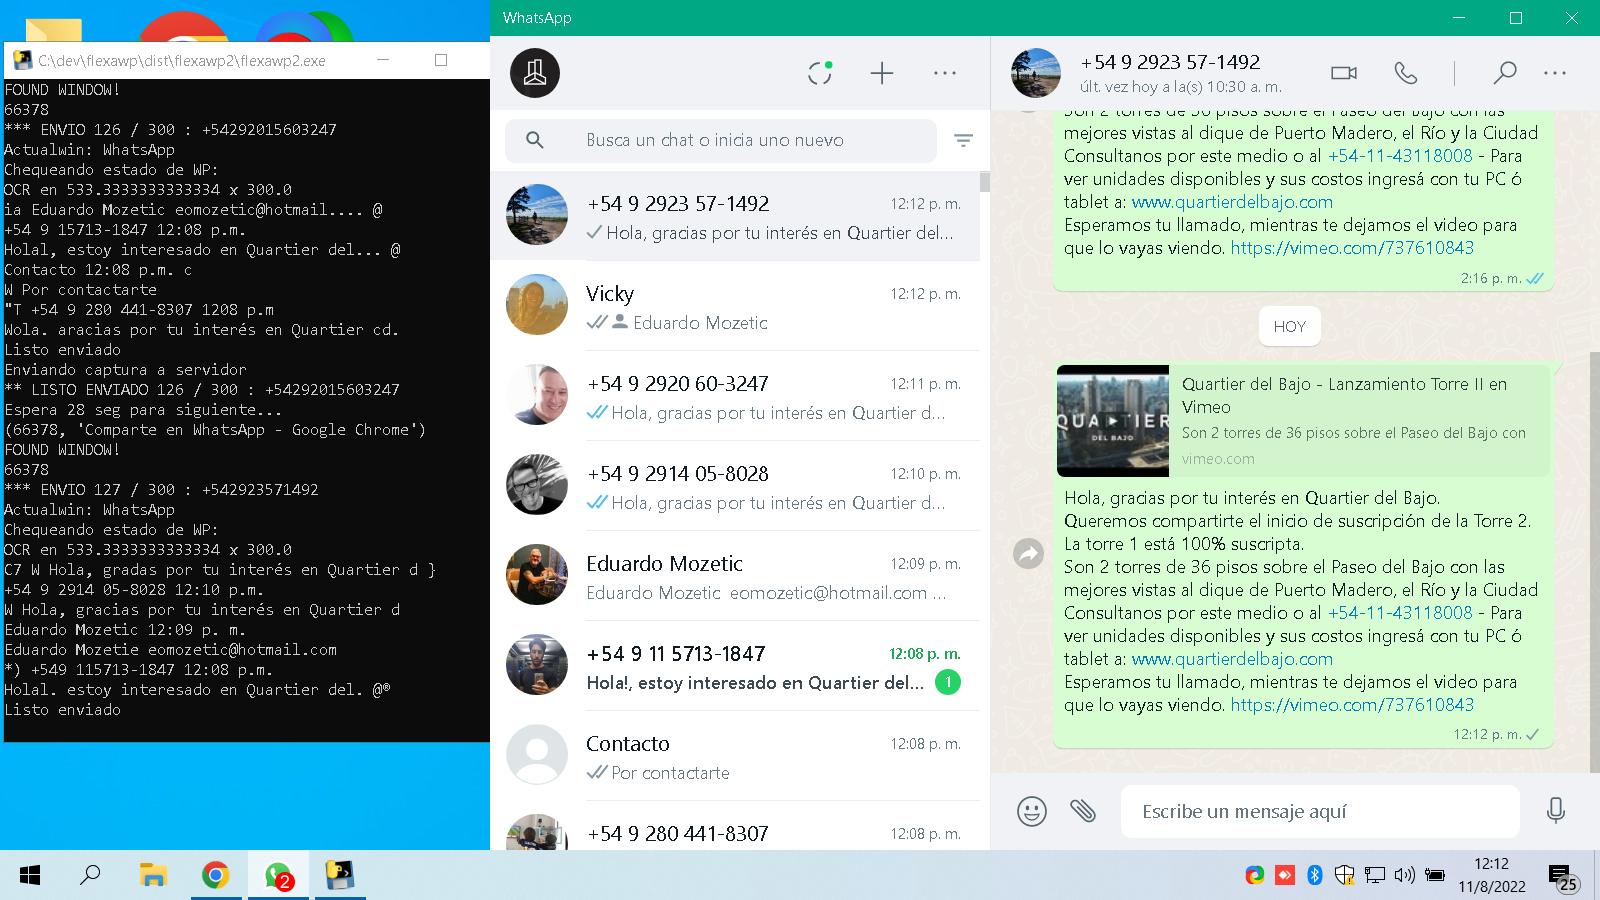Open chat with +54 9 2923 57-1492

click(x=735, y=216)
